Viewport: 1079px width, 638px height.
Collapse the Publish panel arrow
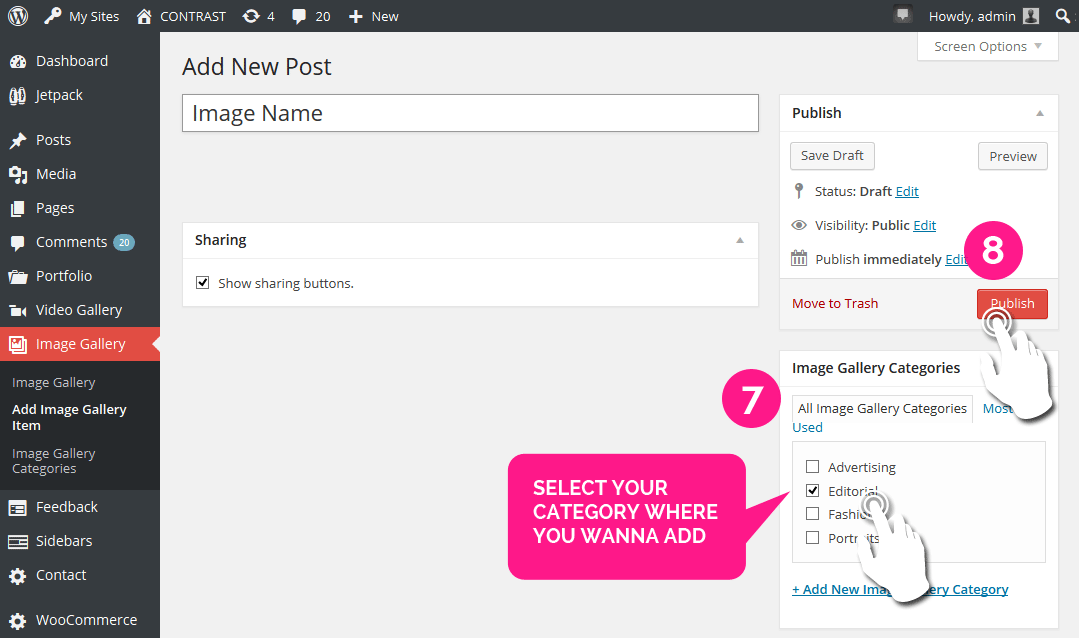point(1040,113)
